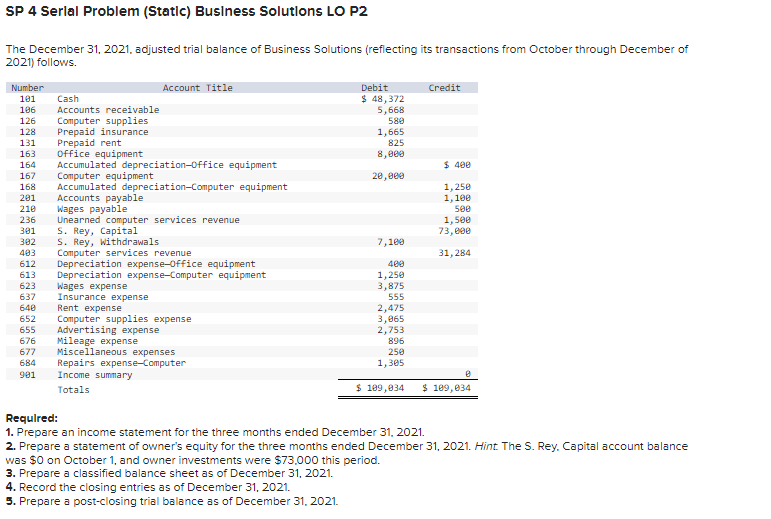This screenshot has height=519, width=771.
Task: Select the 'Account Title' column header
Action: (x=198, y=88)
